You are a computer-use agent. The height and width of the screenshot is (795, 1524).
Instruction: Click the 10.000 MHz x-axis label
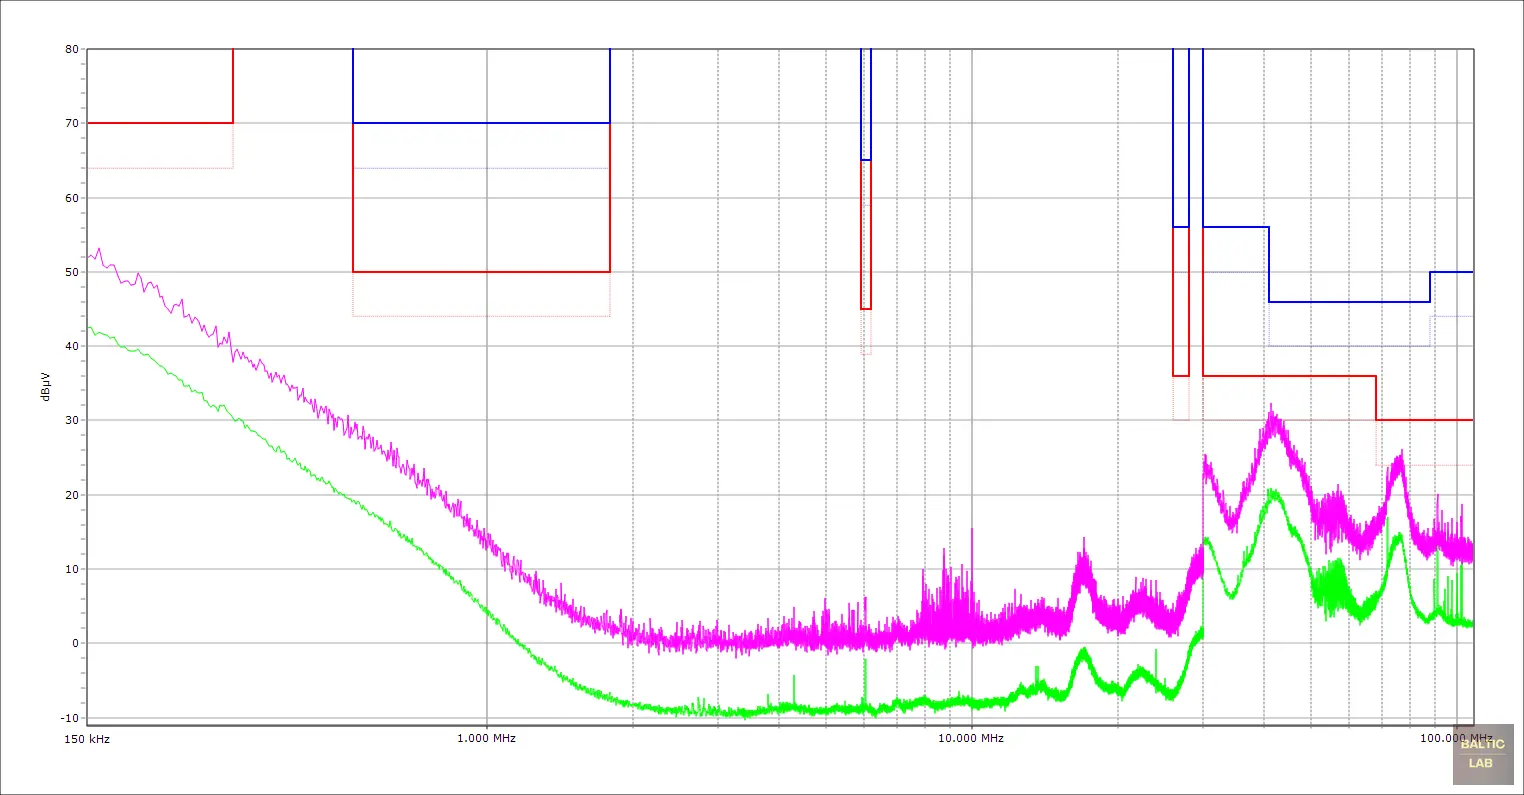point(970,739)
